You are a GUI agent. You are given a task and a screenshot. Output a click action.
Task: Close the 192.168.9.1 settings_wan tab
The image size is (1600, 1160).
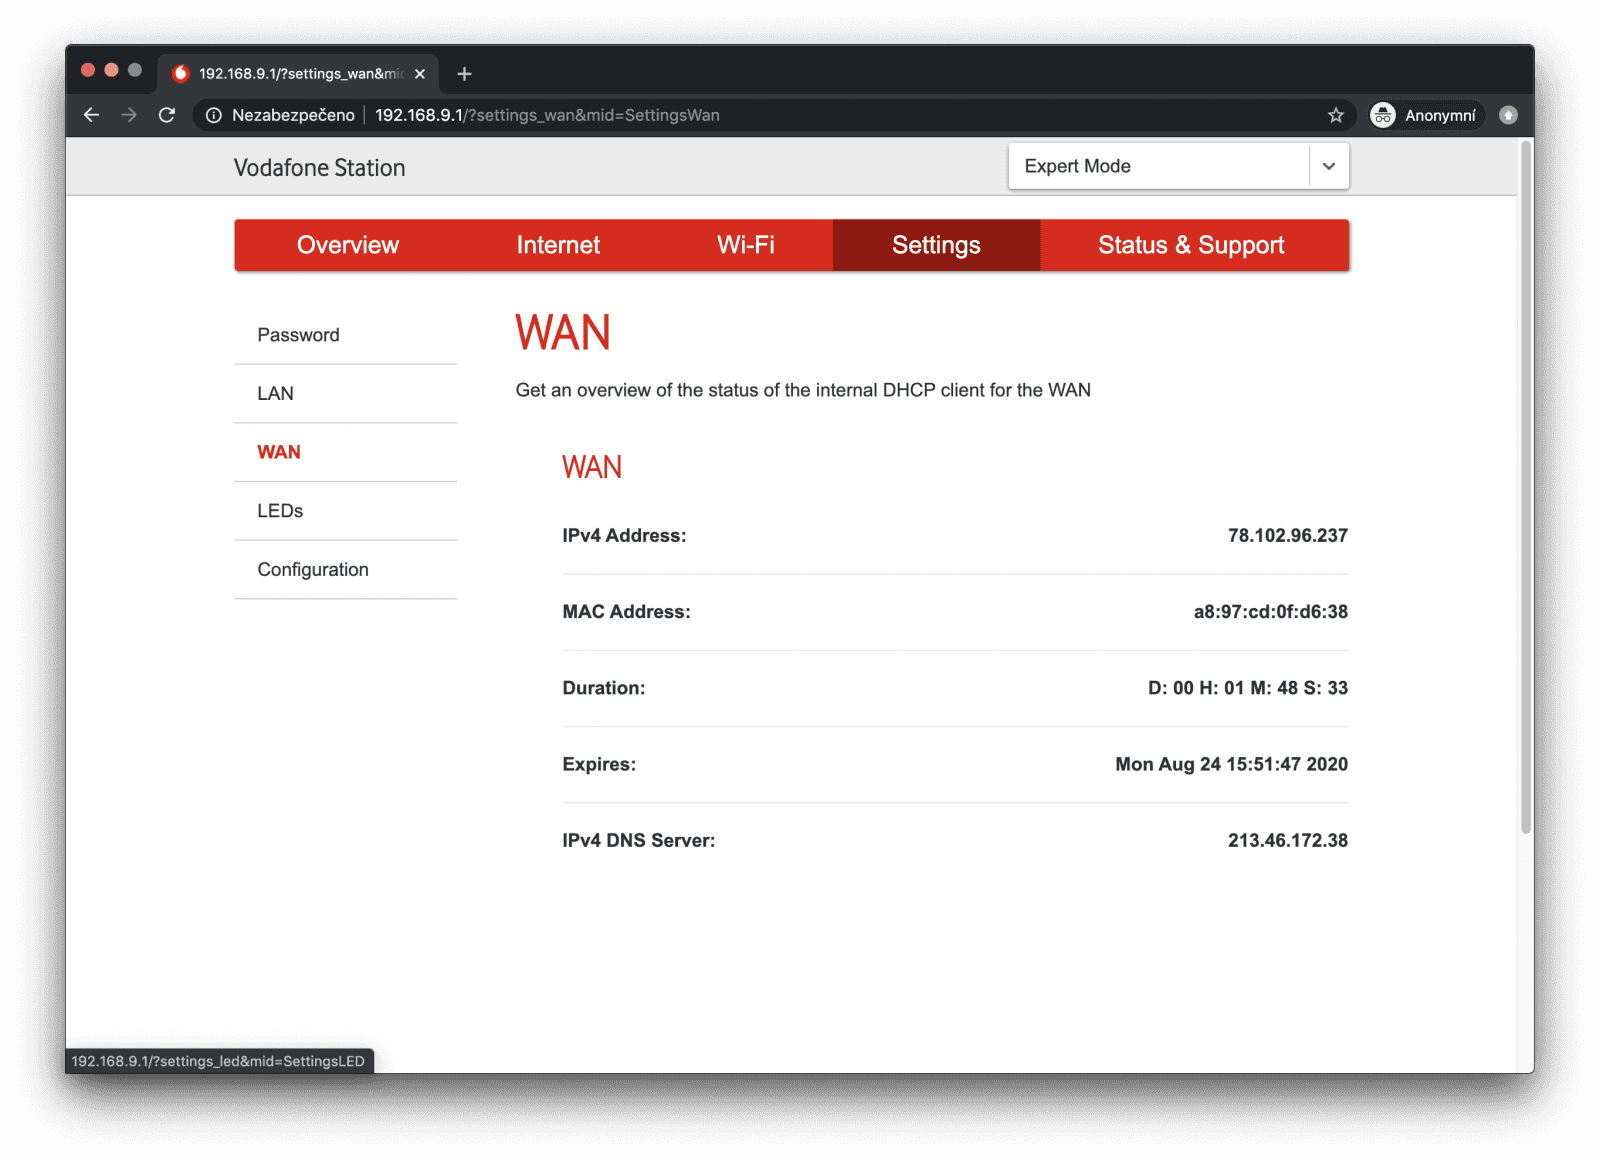420,74
